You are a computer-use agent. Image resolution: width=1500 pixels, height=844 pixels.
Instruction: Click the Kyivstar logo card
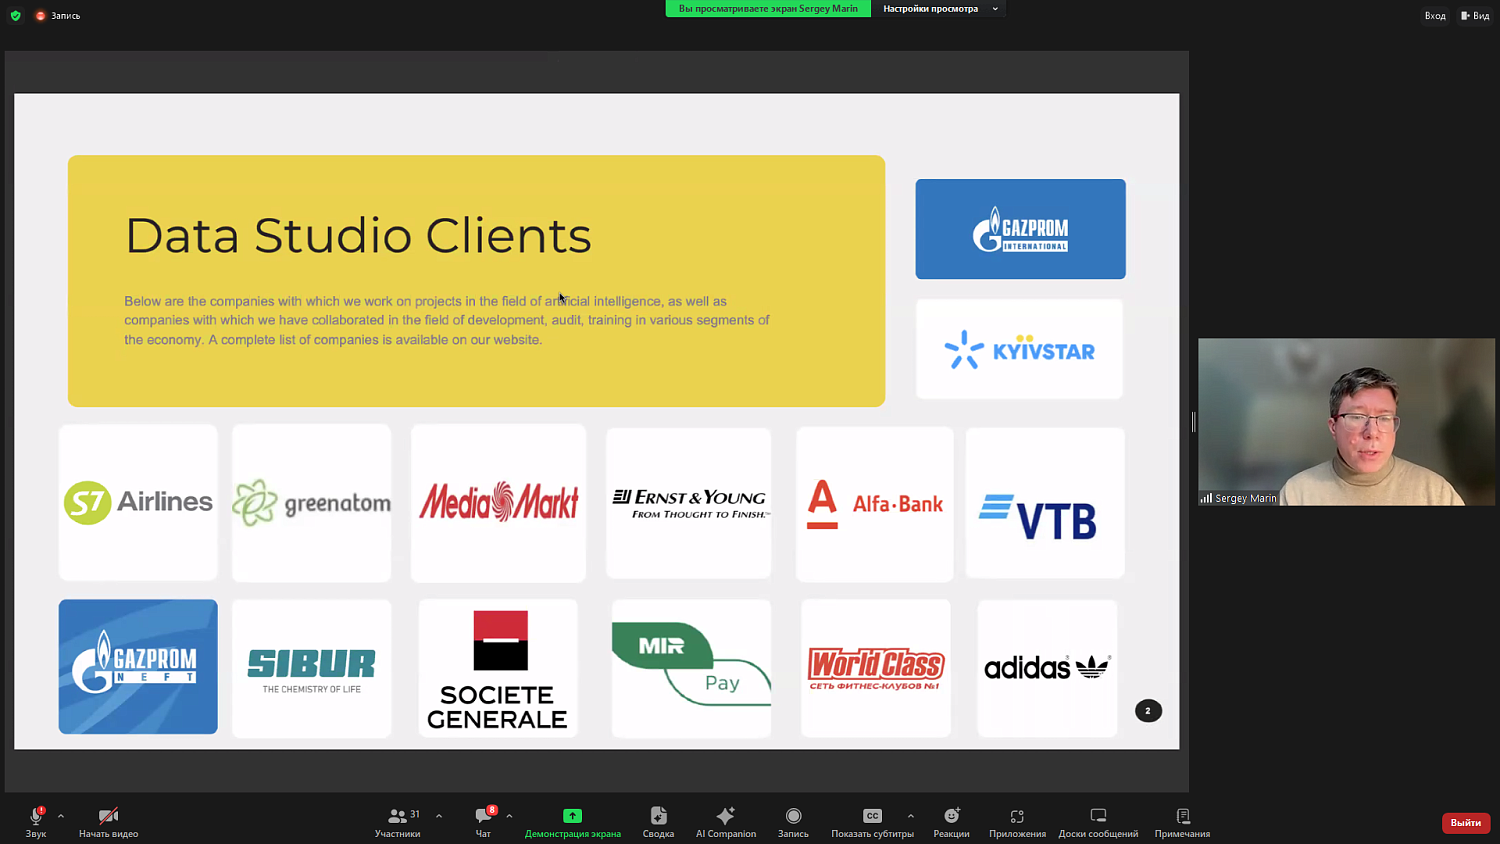(1019, 349)
